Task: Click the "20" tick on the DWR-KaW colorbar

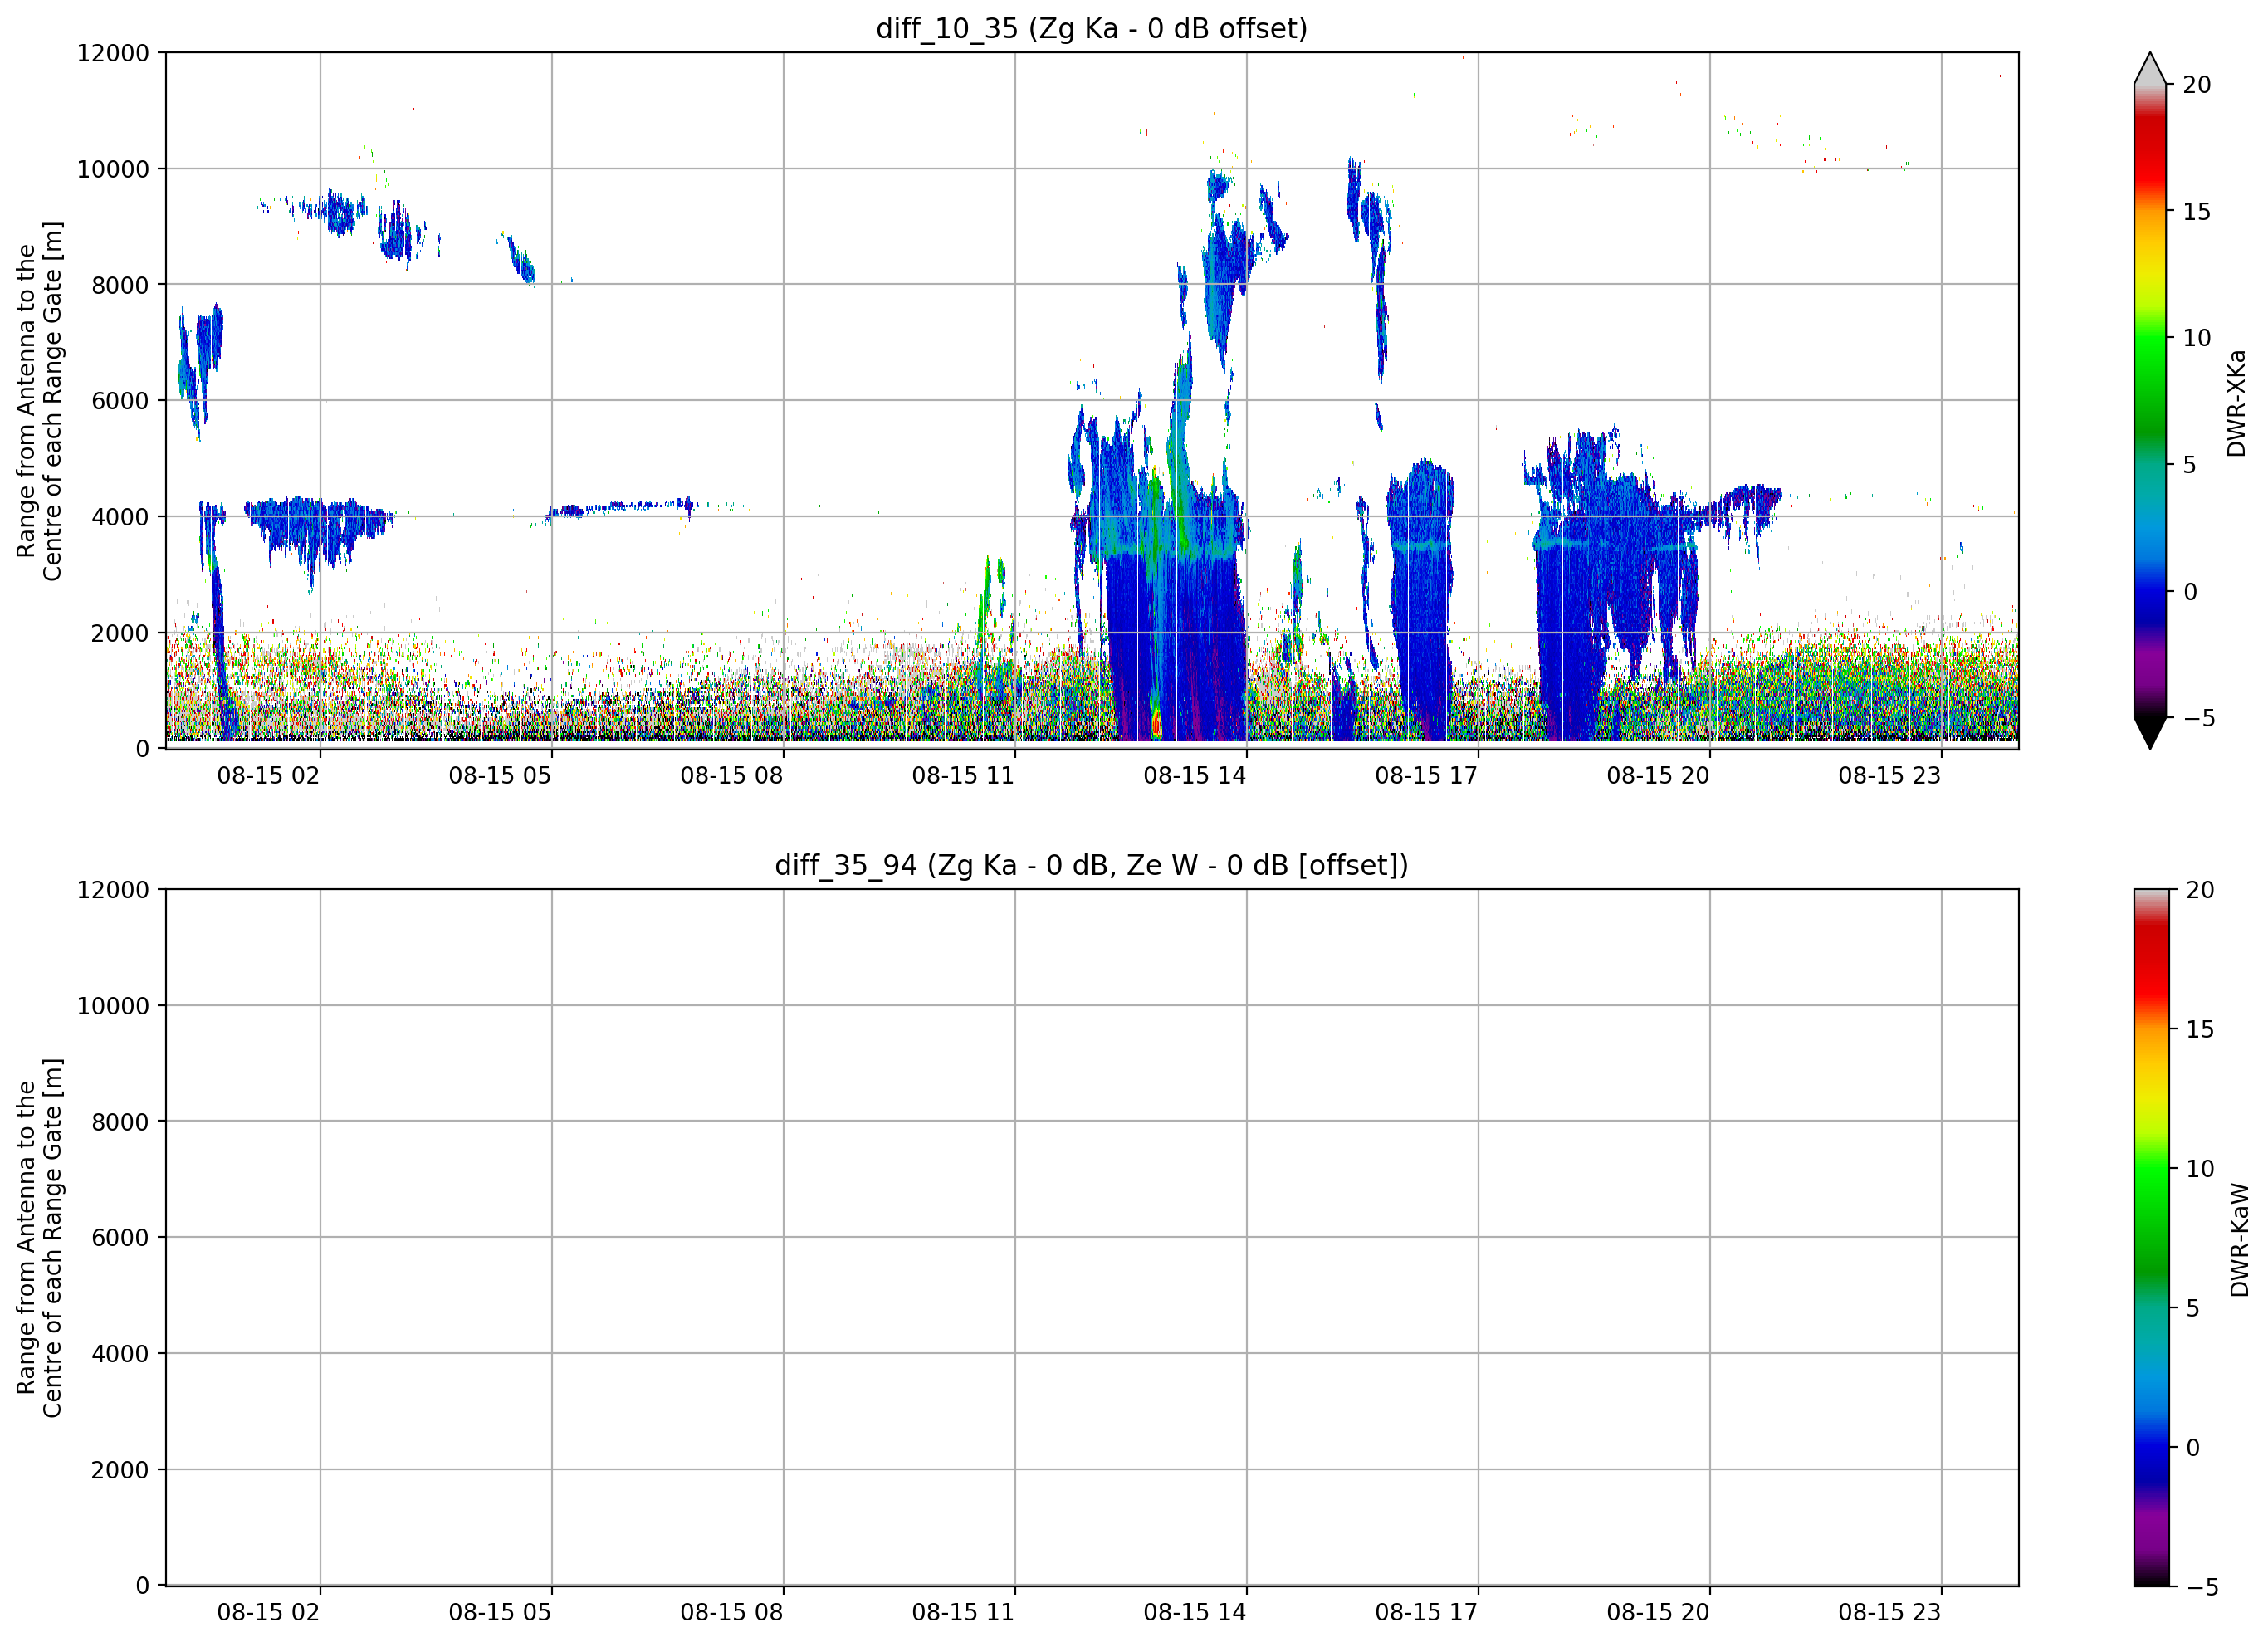Action: [x=2200, y=890]
